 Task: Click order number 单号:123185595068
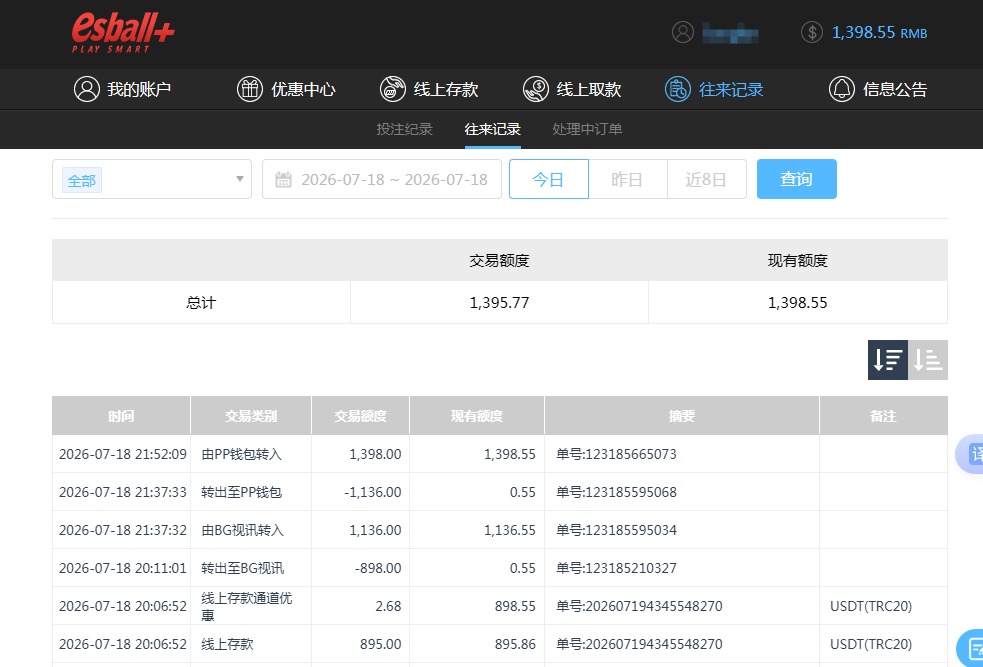616,492
